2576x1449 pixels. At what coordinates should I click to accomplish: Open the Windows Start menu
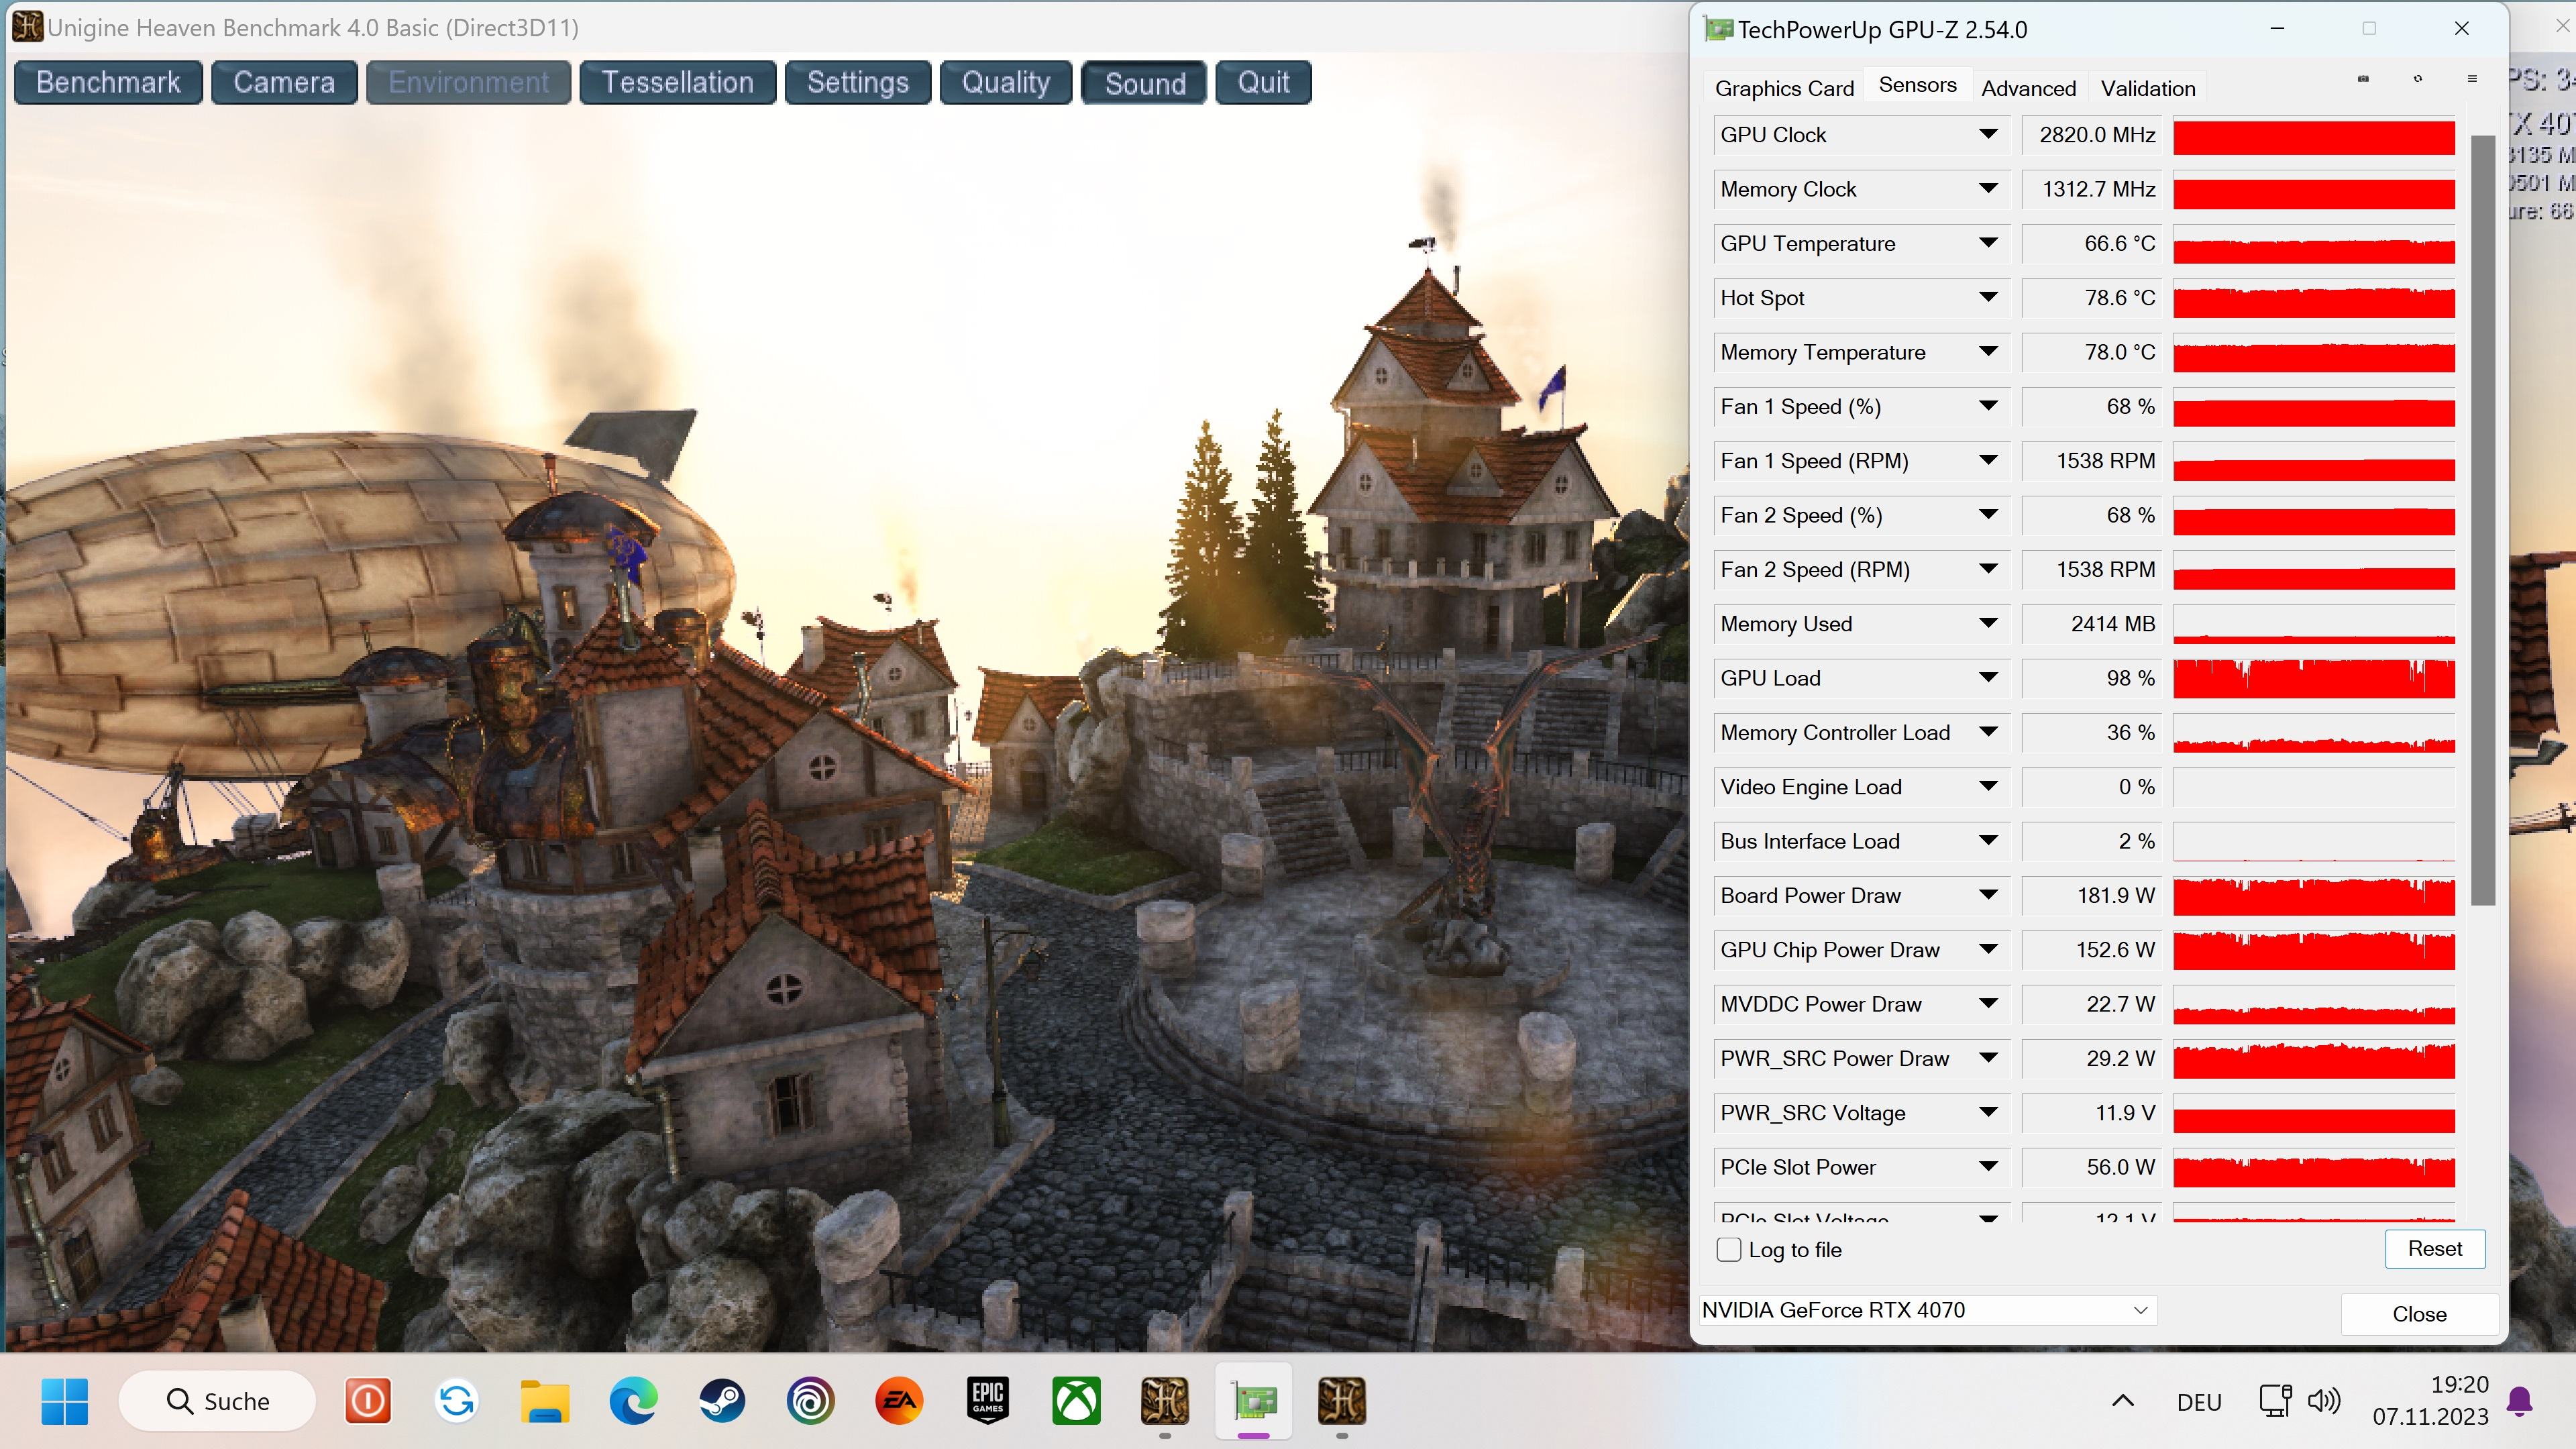click(65, 1401)
